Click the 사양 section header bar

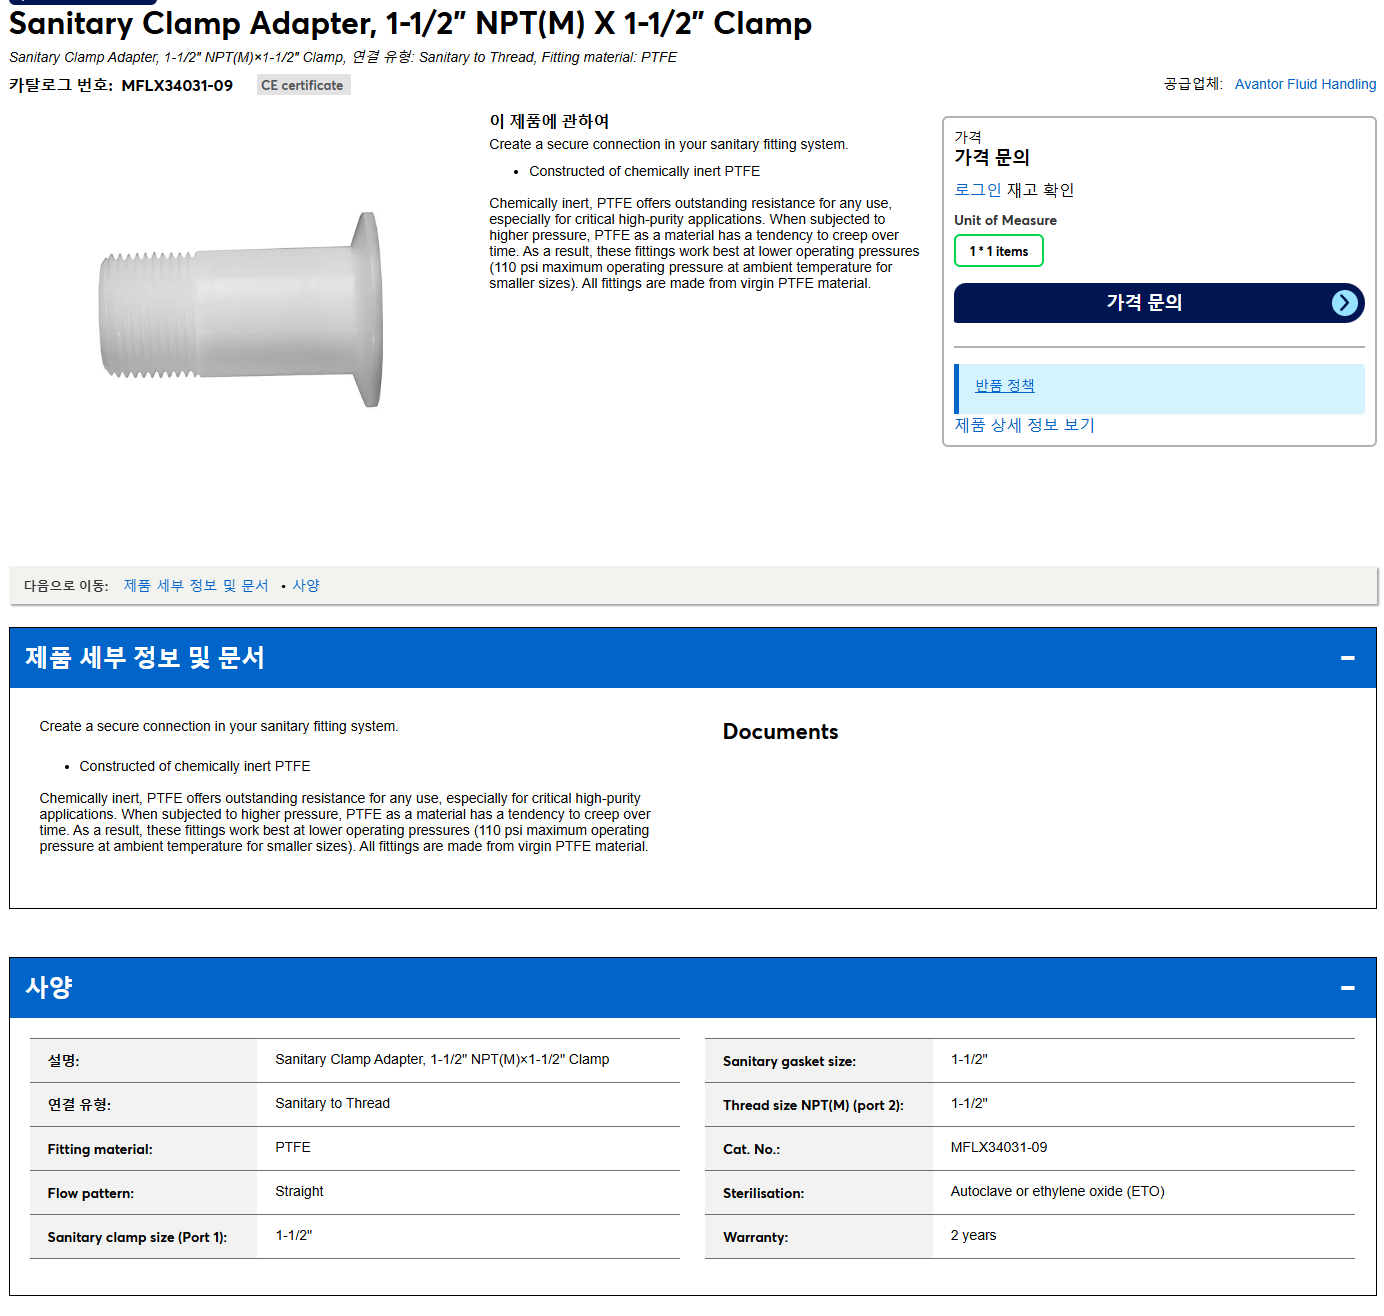coord(692,988)
